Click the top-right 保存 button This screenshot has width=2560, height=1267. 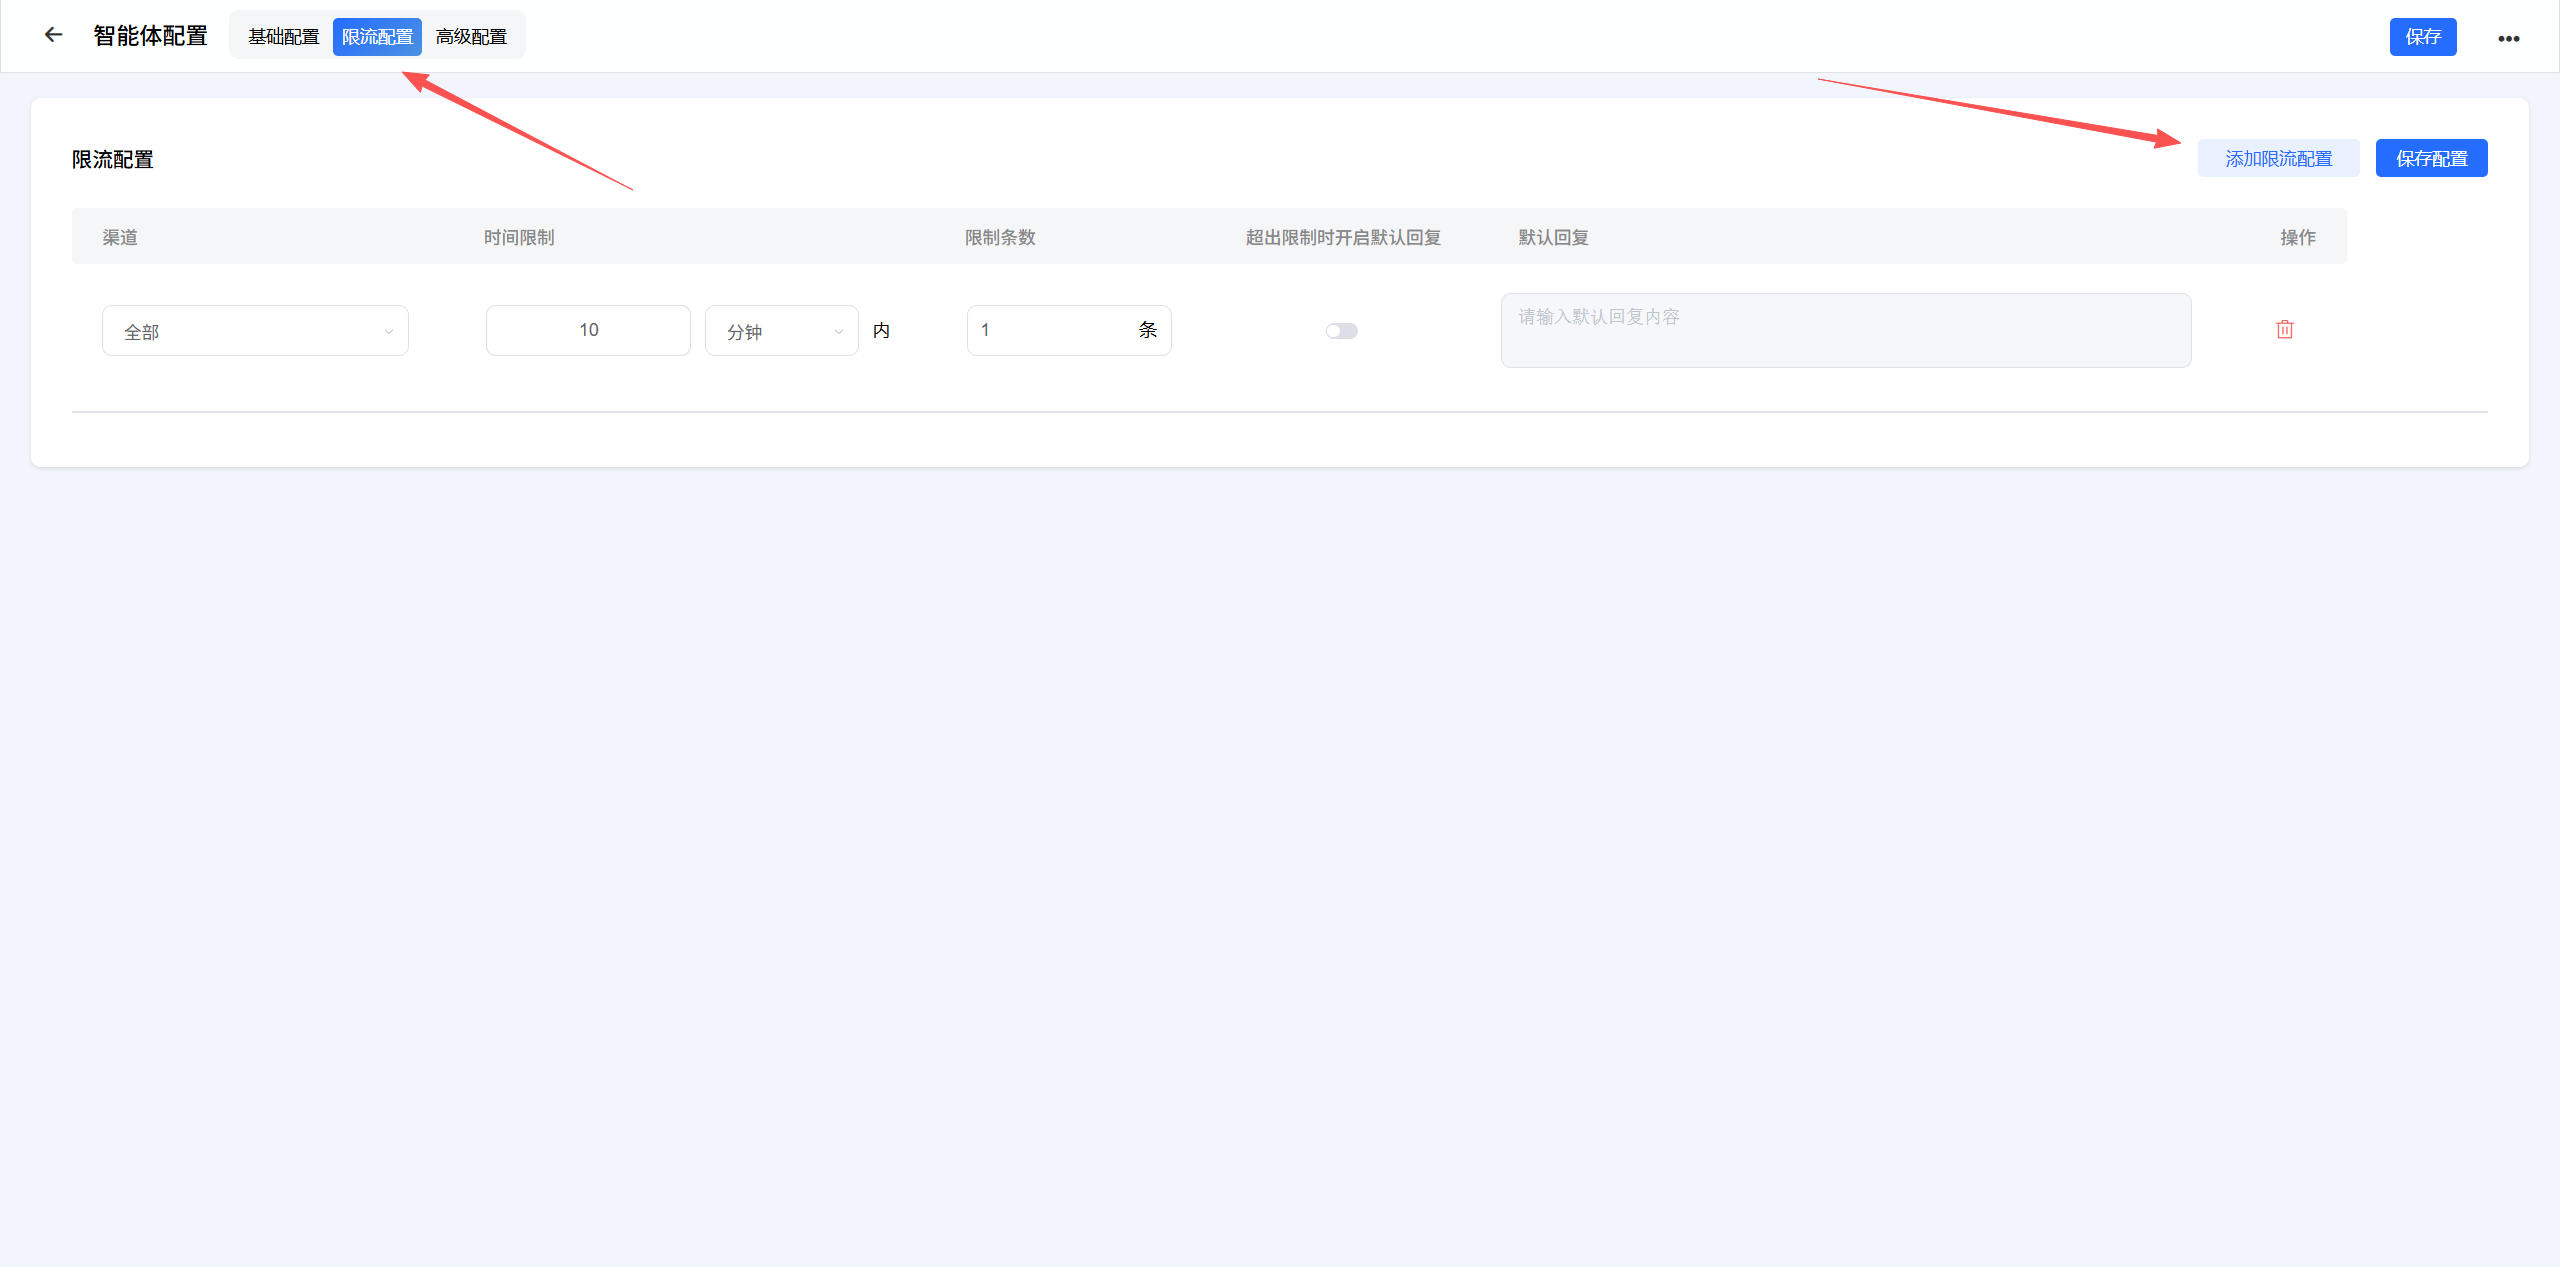coord(2422,37)
